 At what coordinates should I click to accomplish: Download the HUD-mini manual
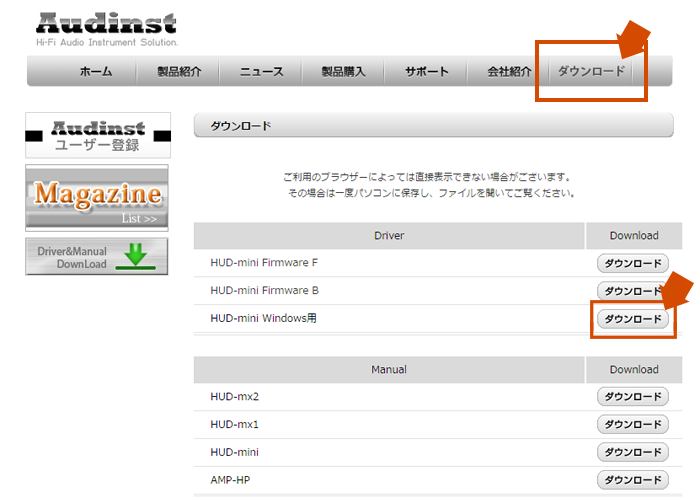click(x=633, y=452)
